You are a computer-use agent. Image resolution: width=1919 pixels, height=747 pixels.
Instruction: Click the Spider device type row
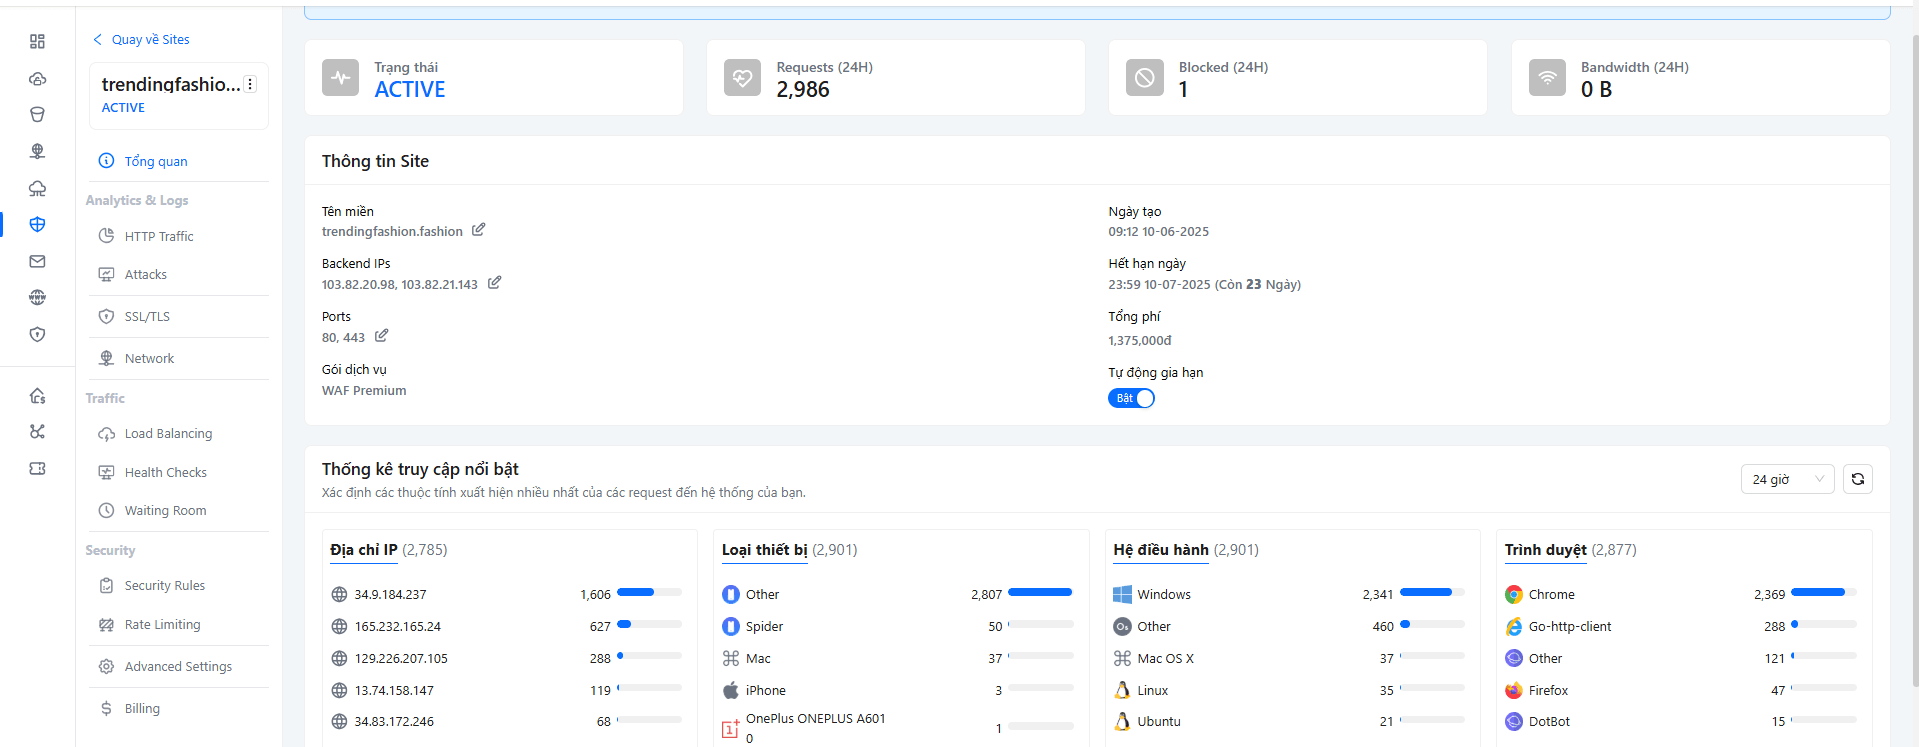[897, 626]
